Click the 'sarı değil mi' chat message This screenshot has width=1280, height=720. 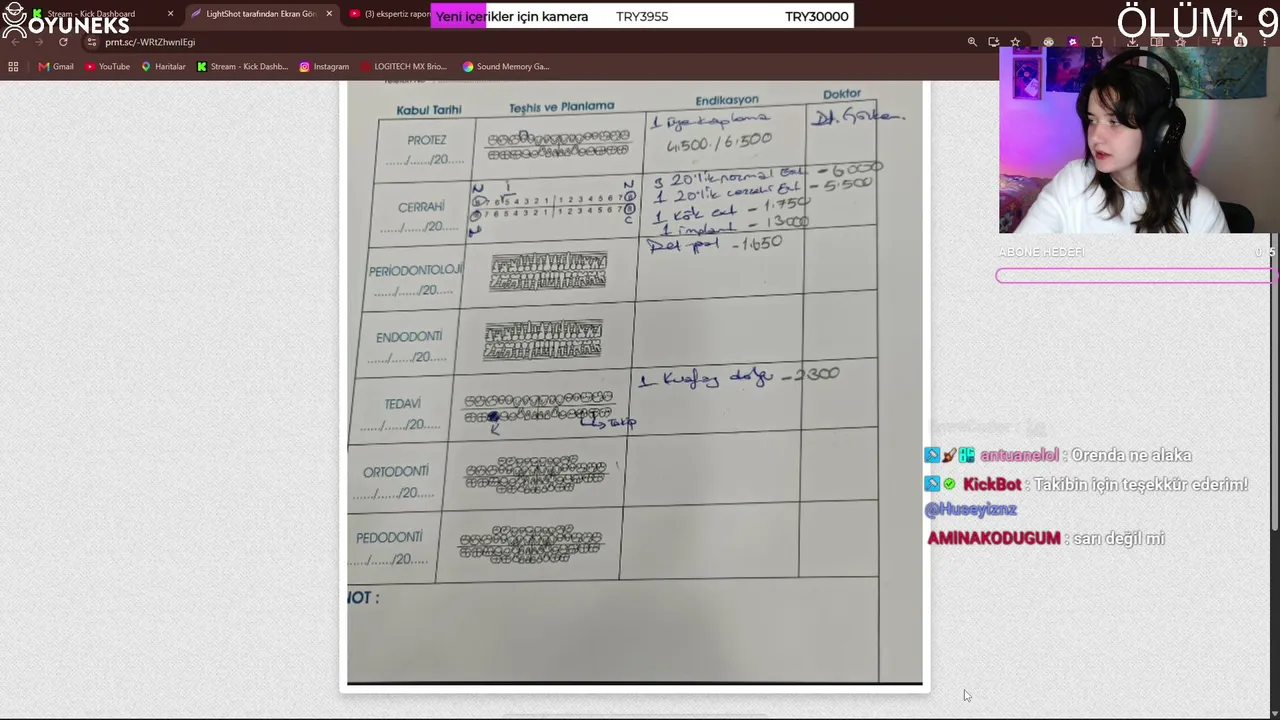click(x=1119, y=538)
